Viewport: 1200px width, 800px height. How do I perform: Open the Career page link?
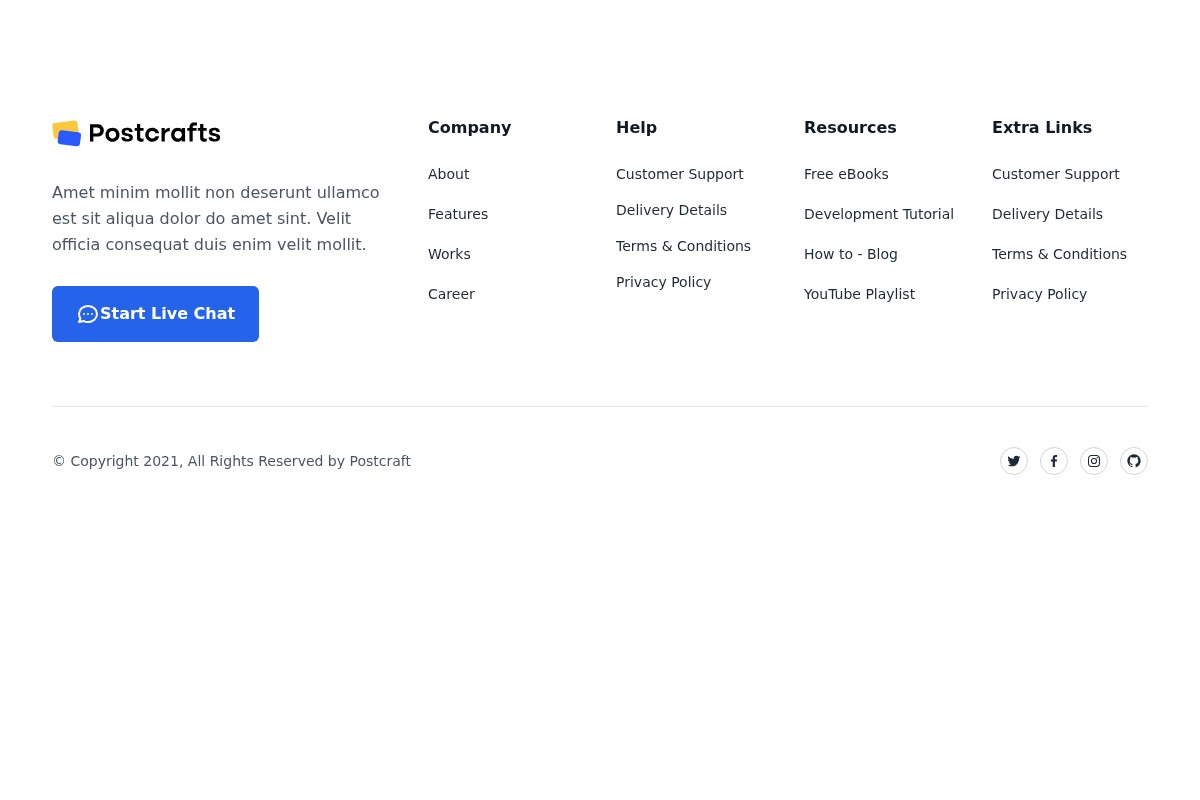pos(451,294)
